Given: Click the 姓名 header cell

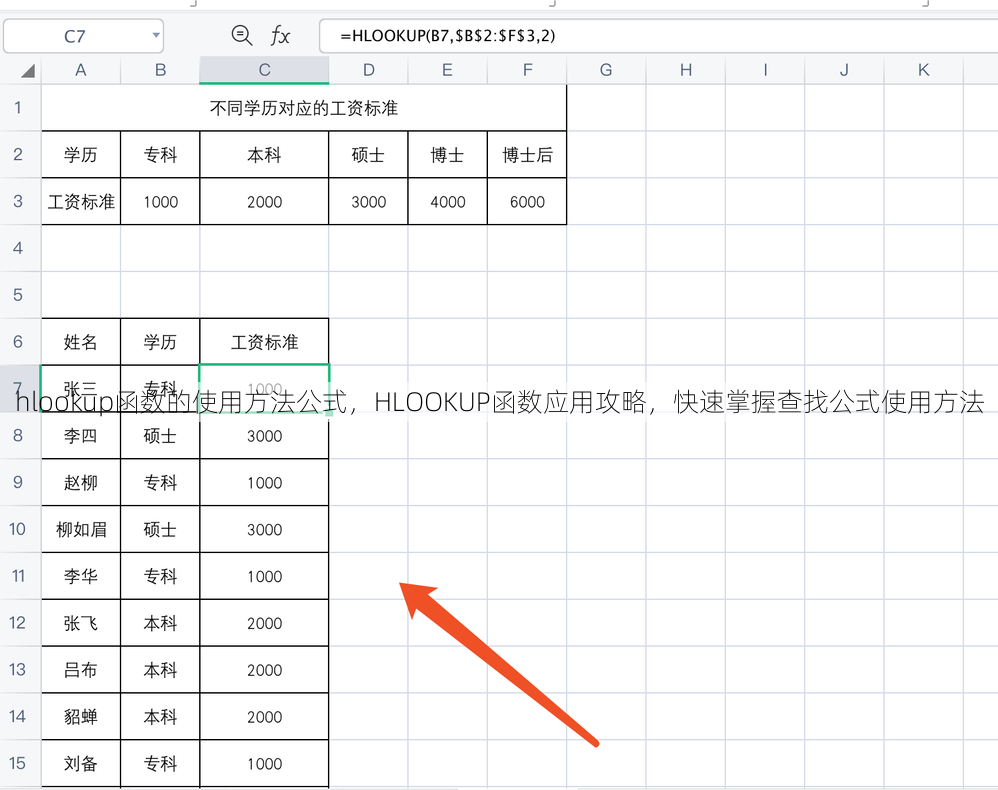Looking at the screenshot, I should pyautogui.click(x=81, y=342).
